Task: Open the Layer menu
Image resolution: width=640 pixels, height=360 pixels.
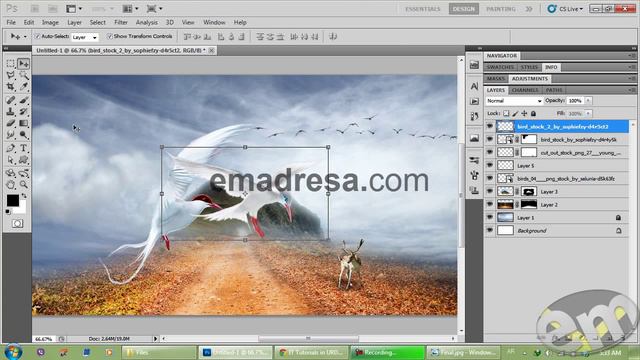Action: coord(74,22)
